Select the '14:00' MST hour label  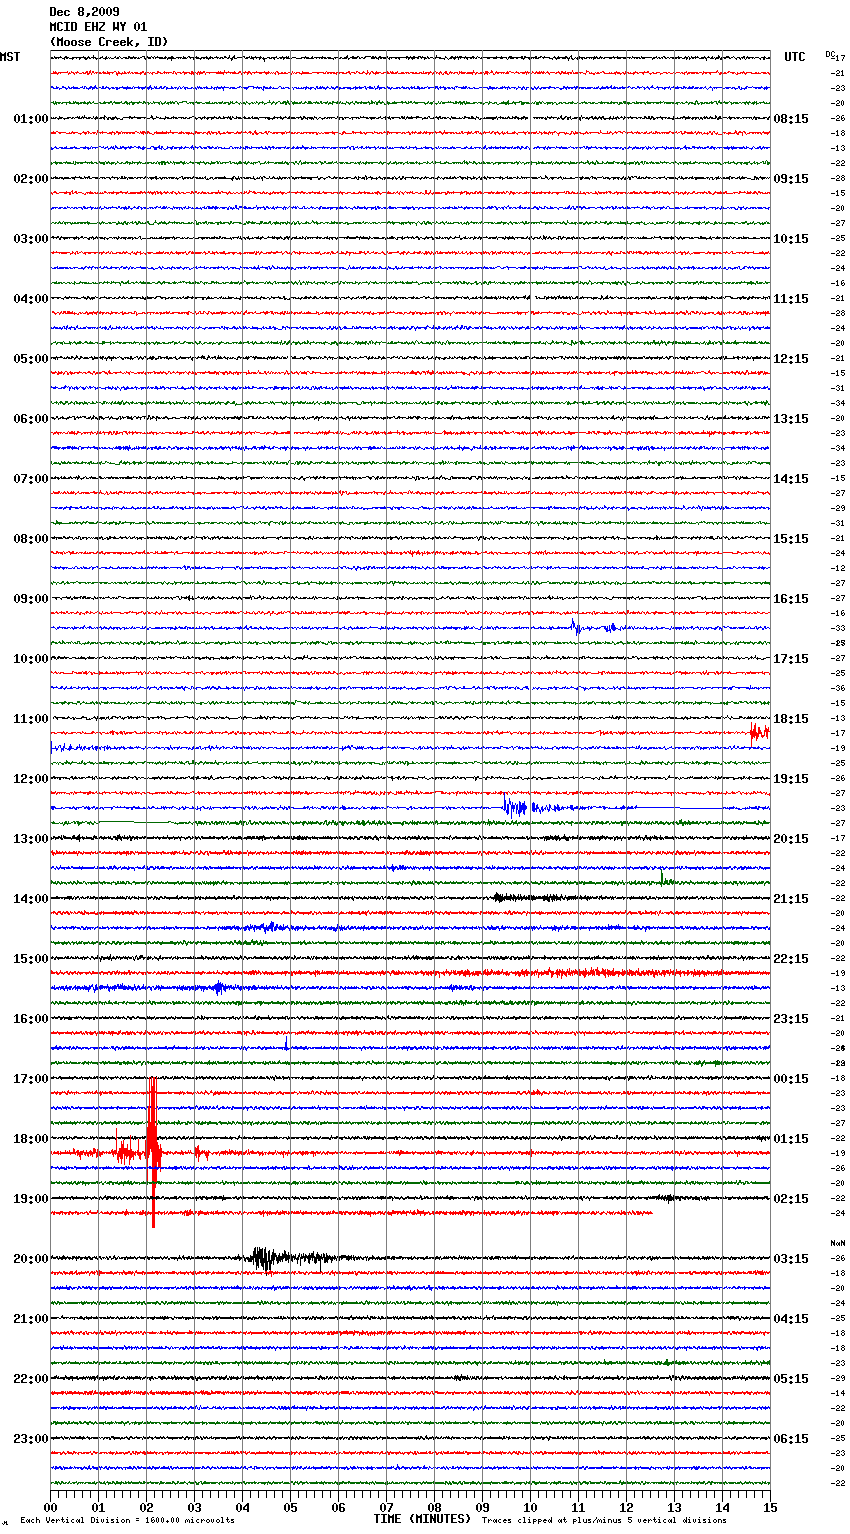click(x=30, y=899)
